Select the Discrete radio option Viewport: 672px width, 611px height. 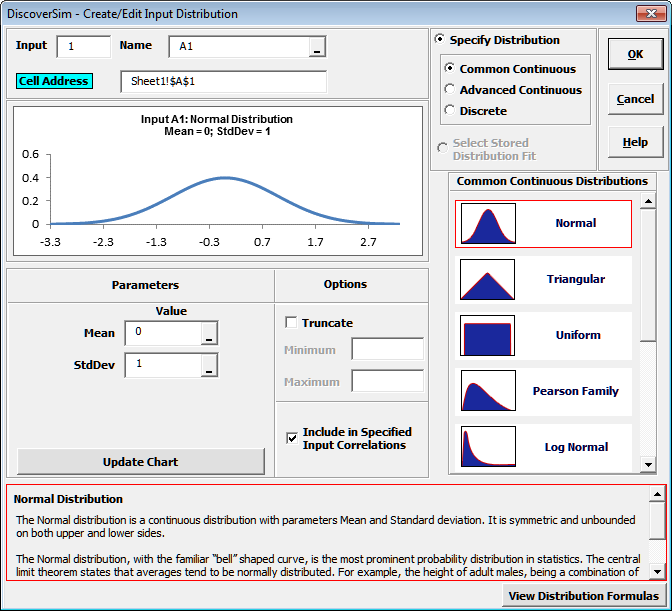click(x=449, y=111)
